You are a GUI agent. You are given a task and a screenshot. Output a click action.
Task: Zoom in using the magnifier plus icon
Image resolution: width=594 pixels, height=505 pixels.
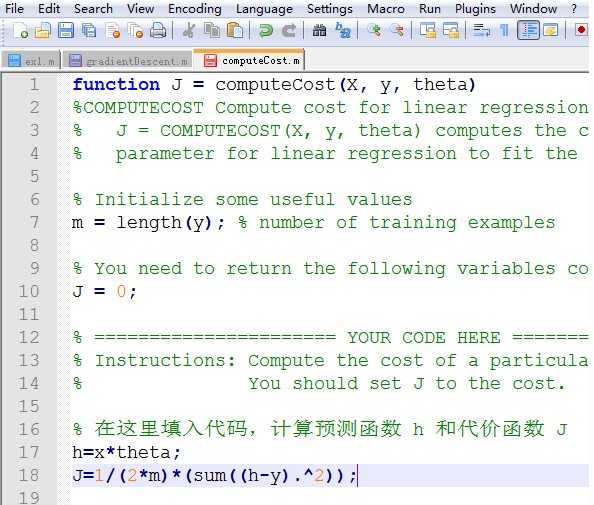[x=374, y=30]
